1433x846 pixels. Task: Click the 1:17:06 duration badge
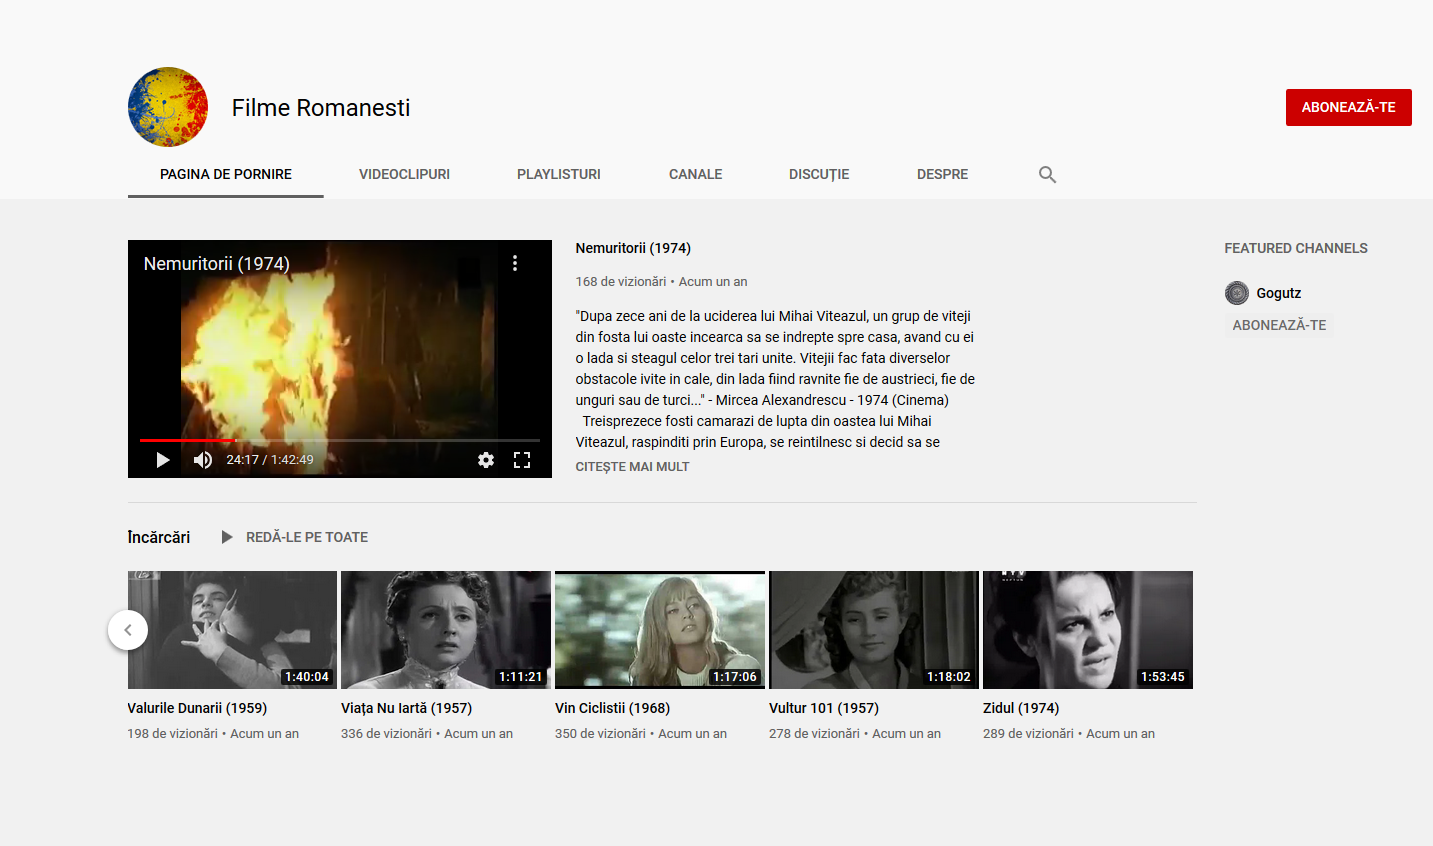pyautogui.click(x=735, y=677)
